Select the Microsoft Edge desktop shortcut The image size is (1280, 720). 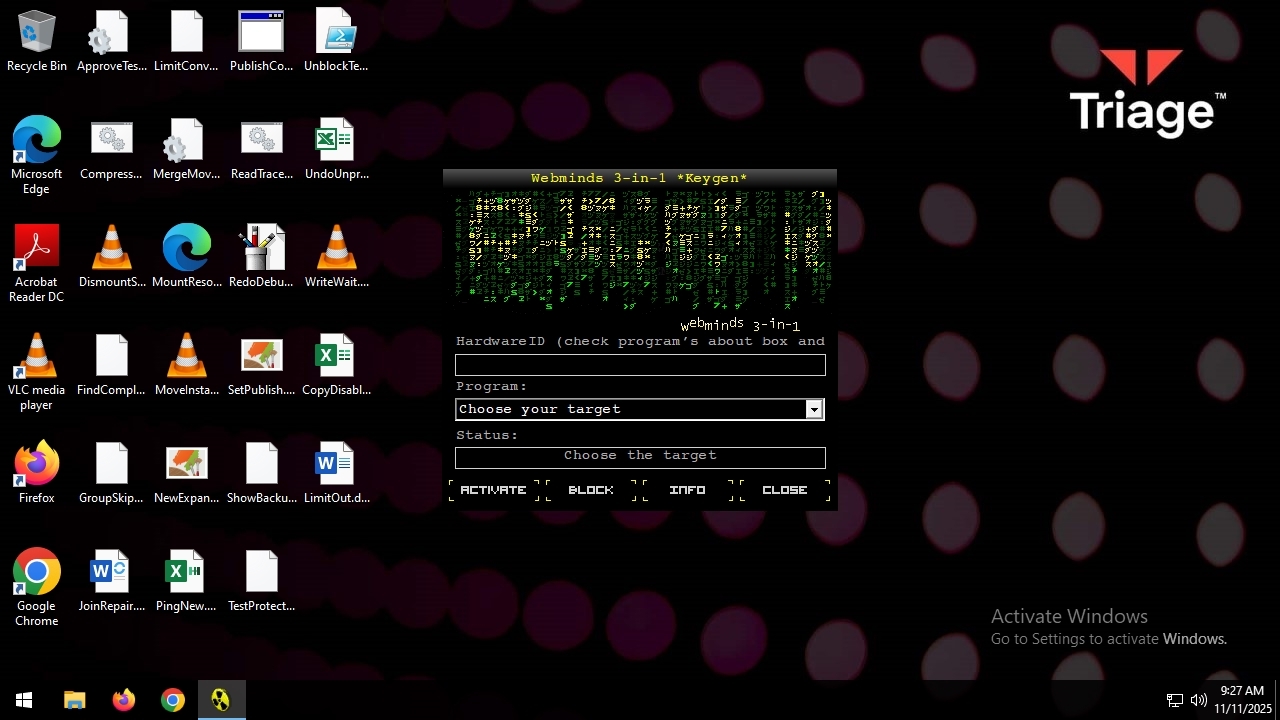[x=37, y=152]
